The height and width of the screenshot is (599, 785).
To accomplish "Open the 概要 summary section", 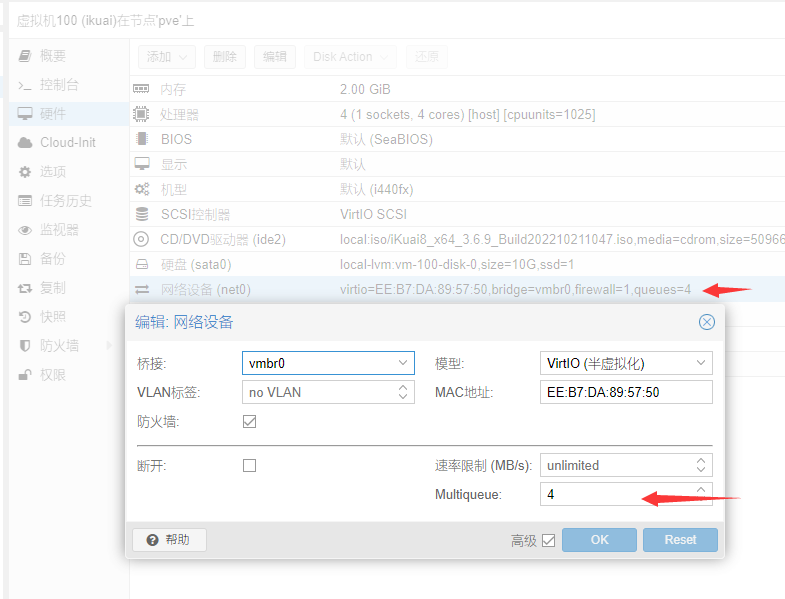I will tap(53, 56).
